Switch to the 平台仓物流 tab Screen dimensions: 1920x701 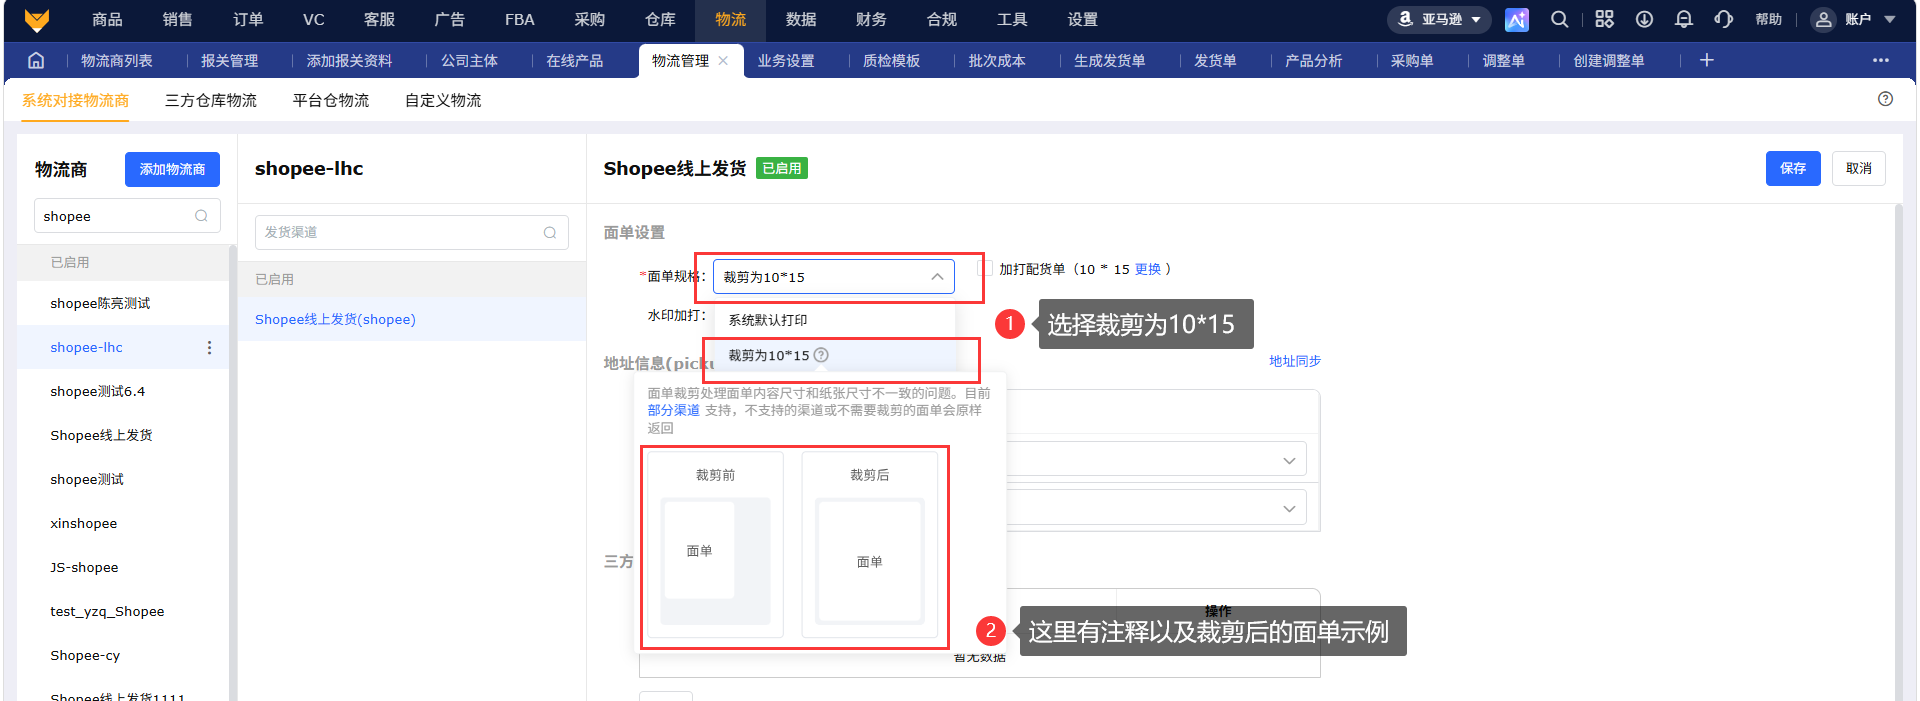(x=331, y=101)
